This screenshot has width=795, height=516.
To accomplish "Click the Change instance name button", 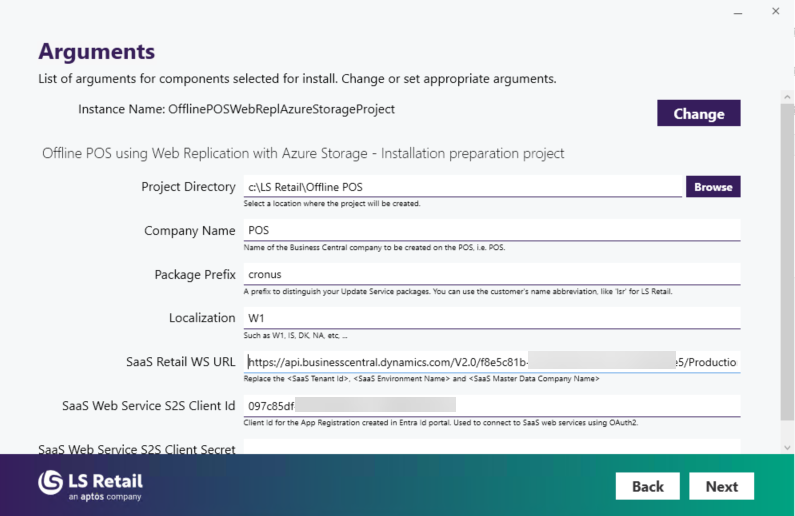I will click(x=698, y=113).
